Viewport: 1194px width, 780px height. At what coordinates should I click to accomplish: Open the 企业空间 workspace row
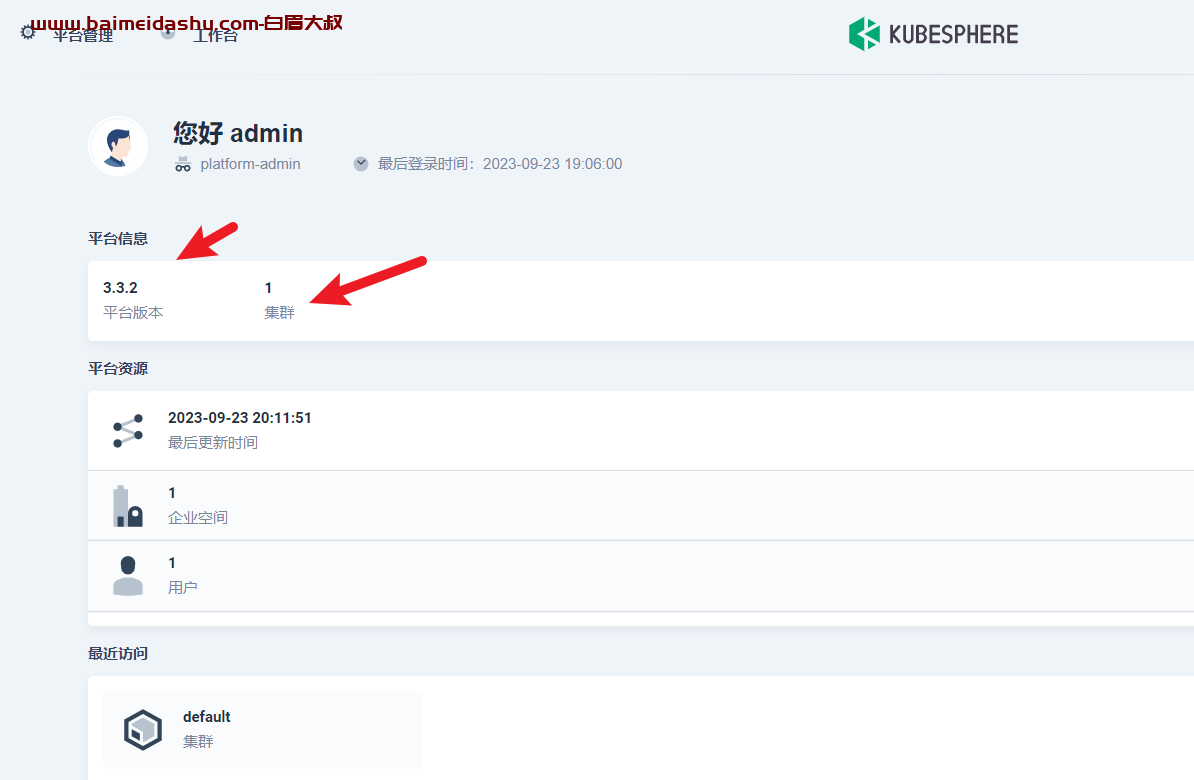point(640,506)
